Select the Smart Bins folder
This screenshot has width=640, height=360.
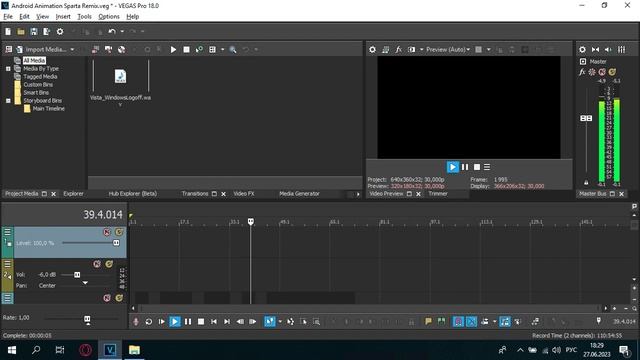[x=36, y=92]
